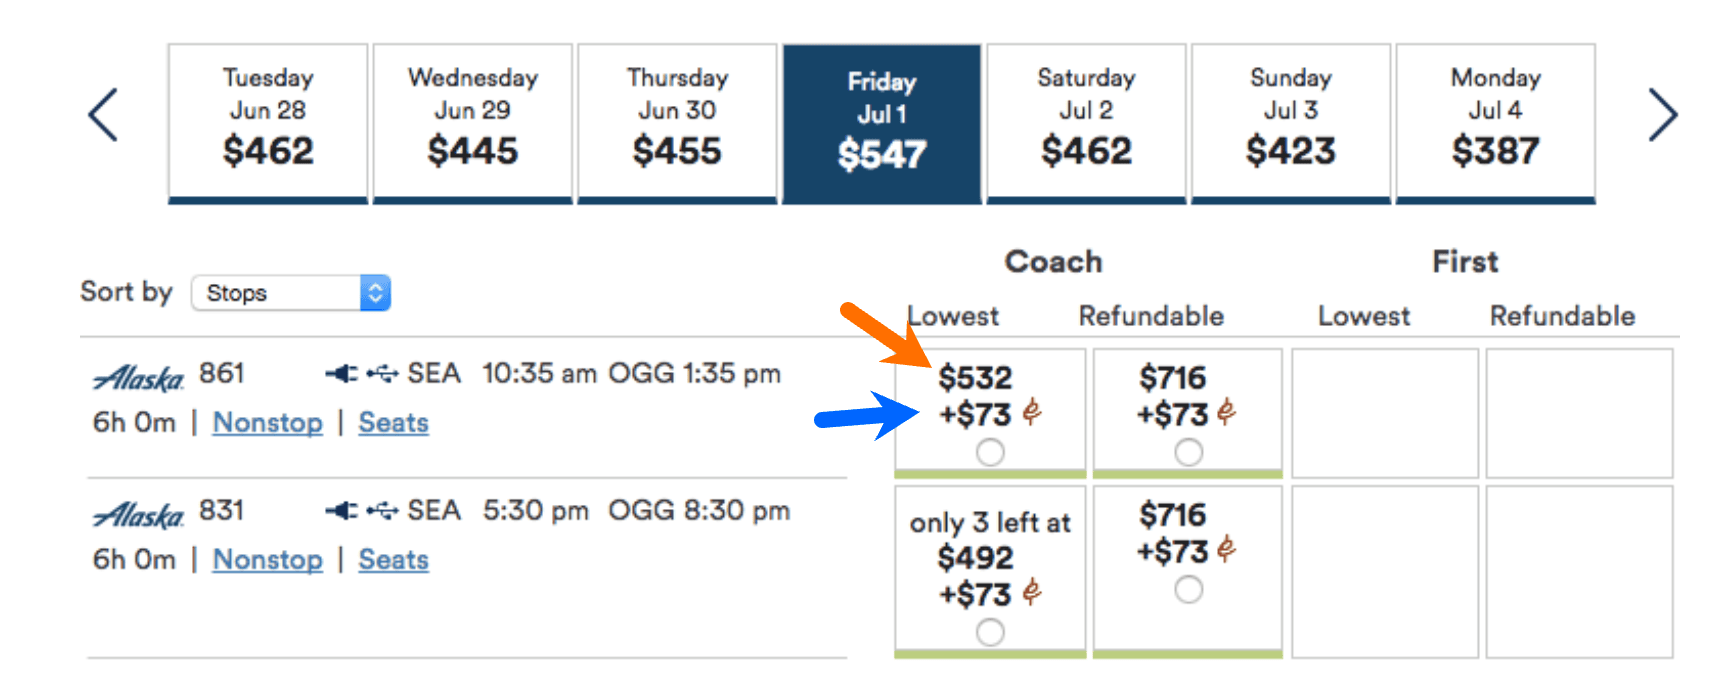Select the refundable $716 fare for flight 861
Viewport: 1730px width, 680px height.
1188,452
